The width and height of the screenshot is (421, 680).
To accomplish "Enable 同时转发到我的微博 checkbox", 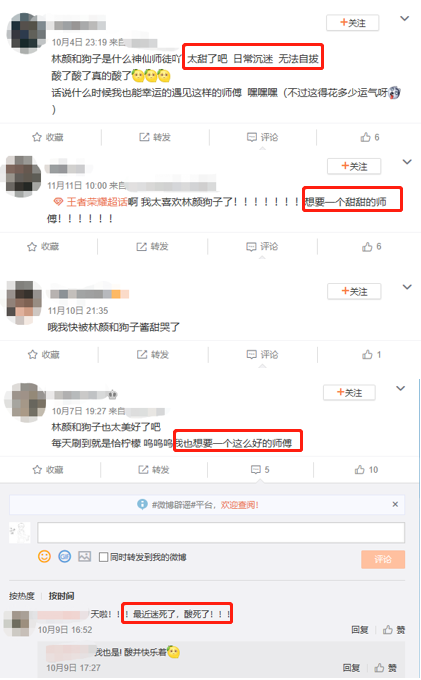I will (103, 557).
